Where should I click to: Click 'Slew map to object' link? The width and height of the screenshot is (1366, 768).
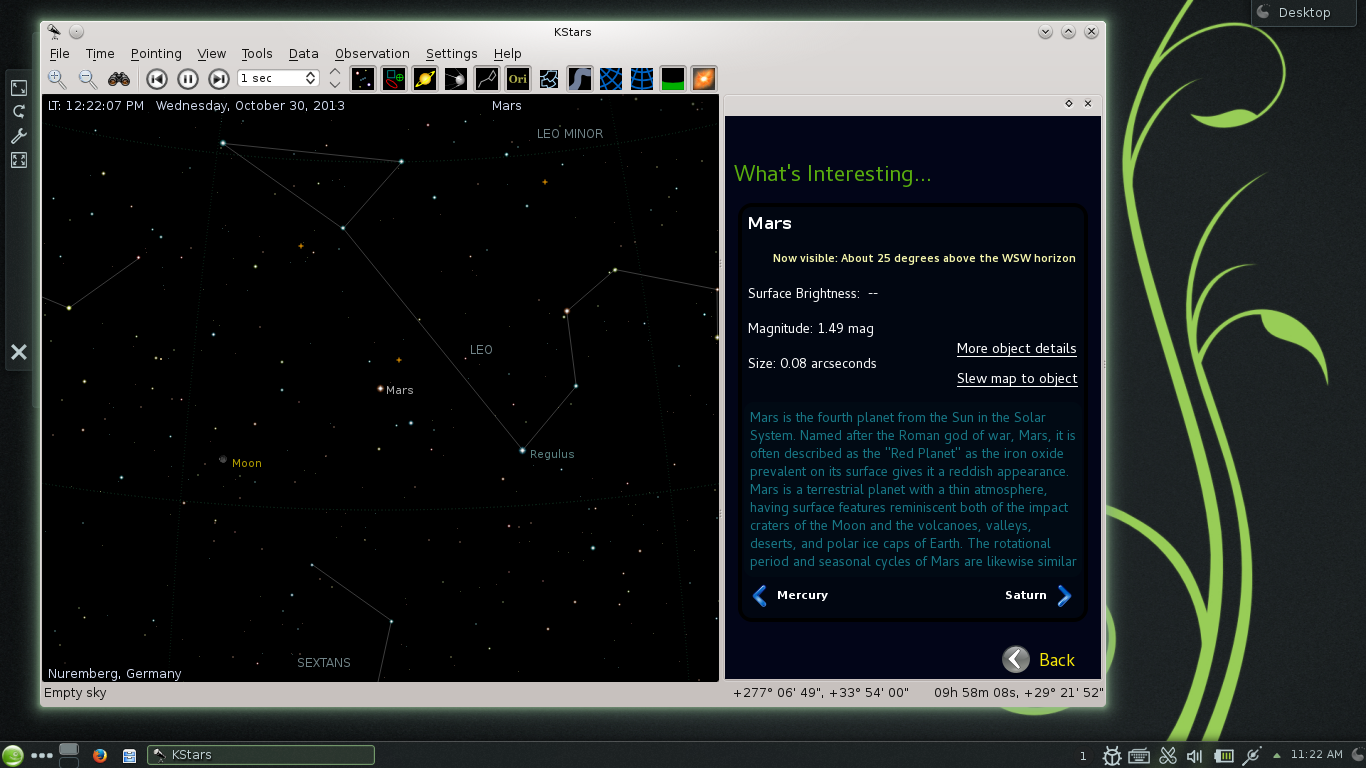coord(1017,379)
